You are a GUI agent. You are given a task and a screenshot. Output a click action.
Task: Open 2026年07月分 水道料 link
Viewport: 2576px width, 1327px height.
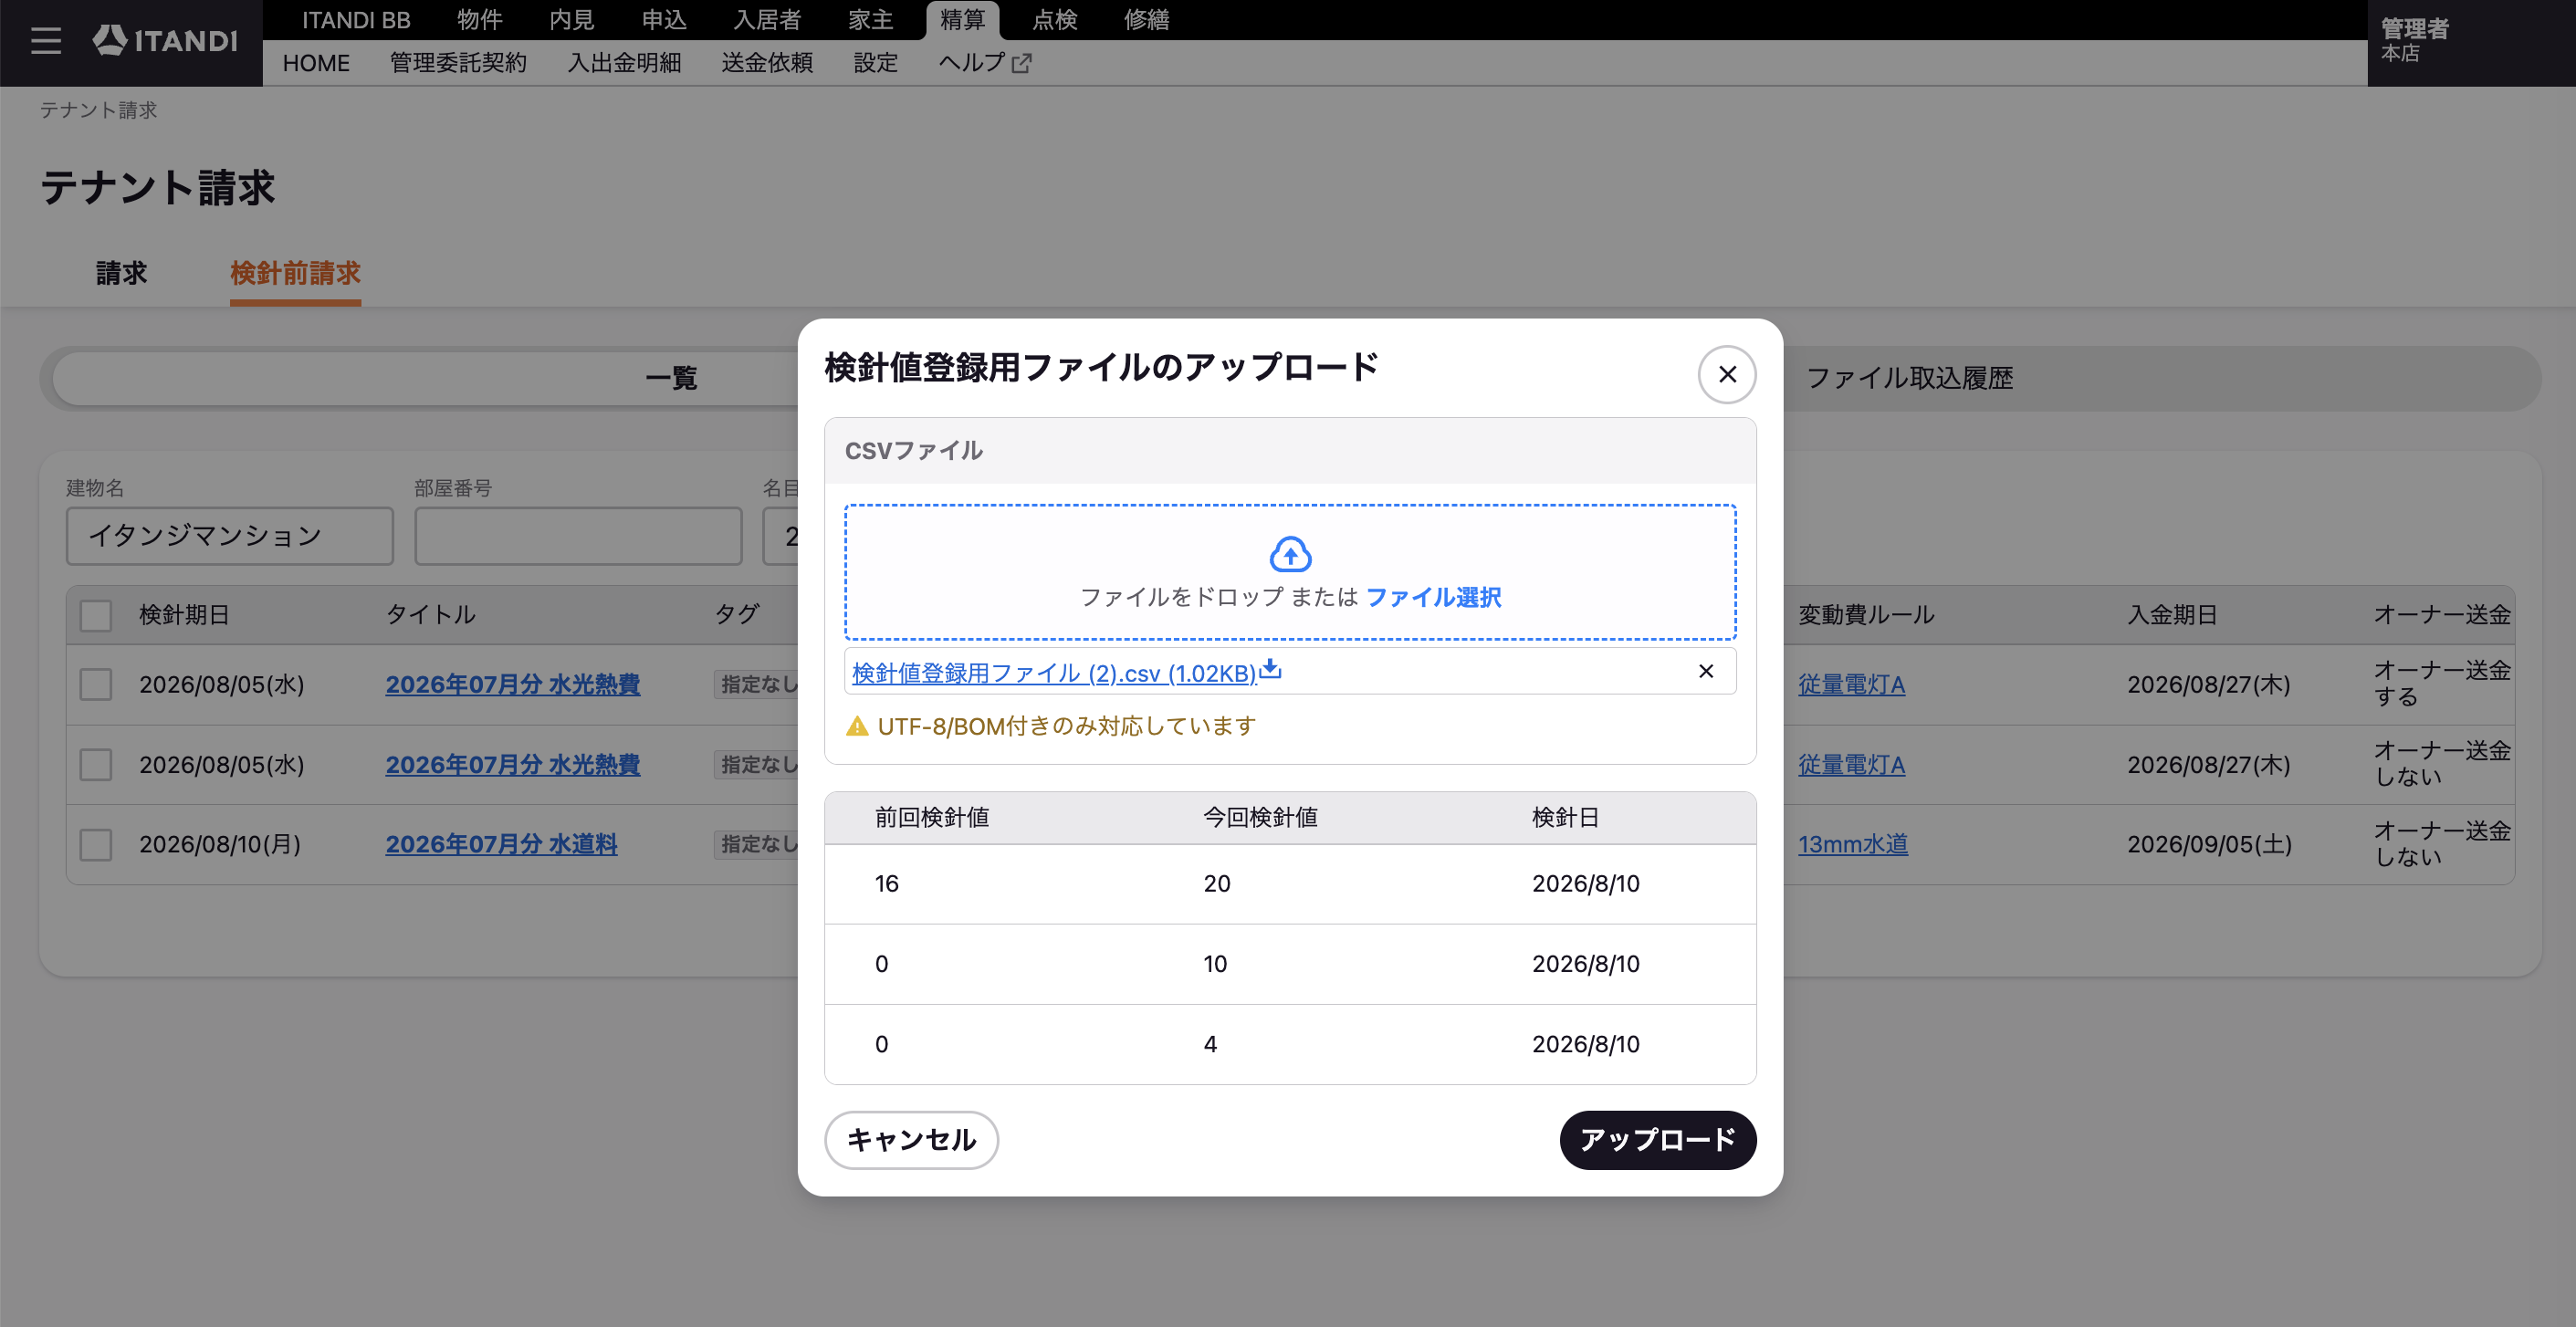[502, 845]
